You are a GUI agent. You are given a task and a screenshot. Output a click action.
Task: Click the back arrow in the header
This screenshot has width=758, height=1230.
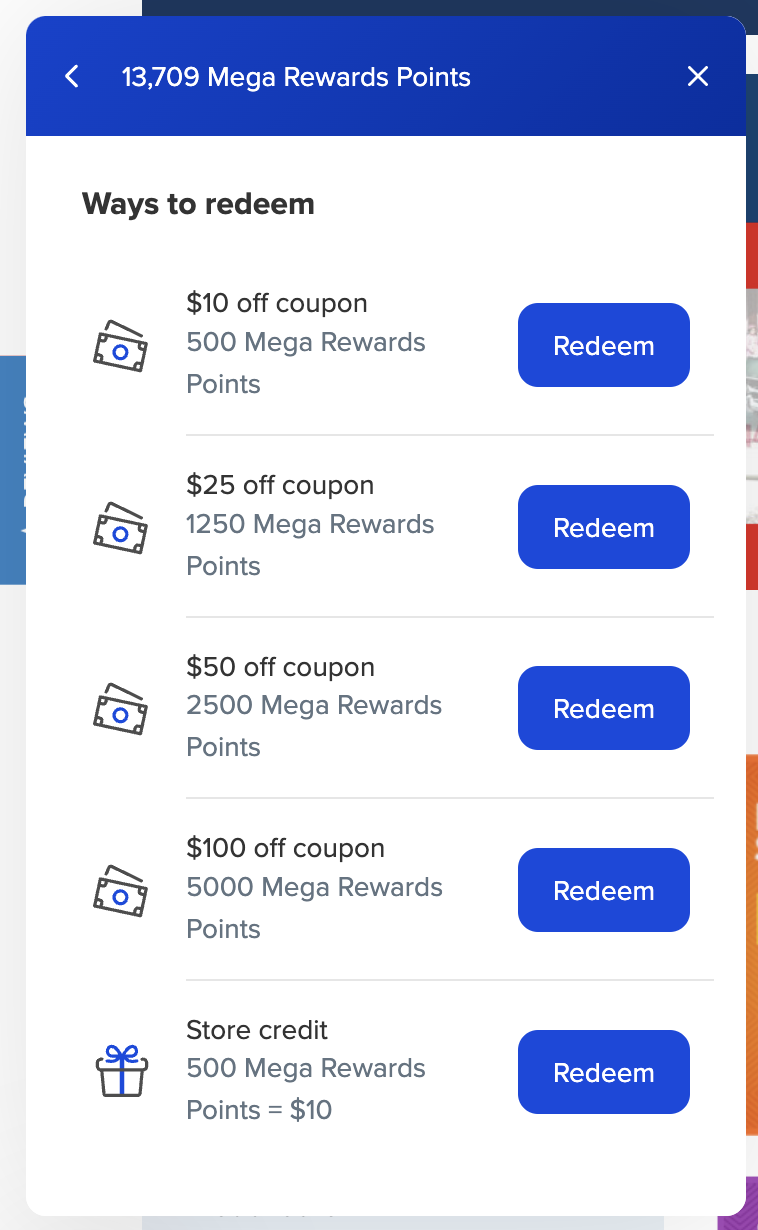coord(72,77)
